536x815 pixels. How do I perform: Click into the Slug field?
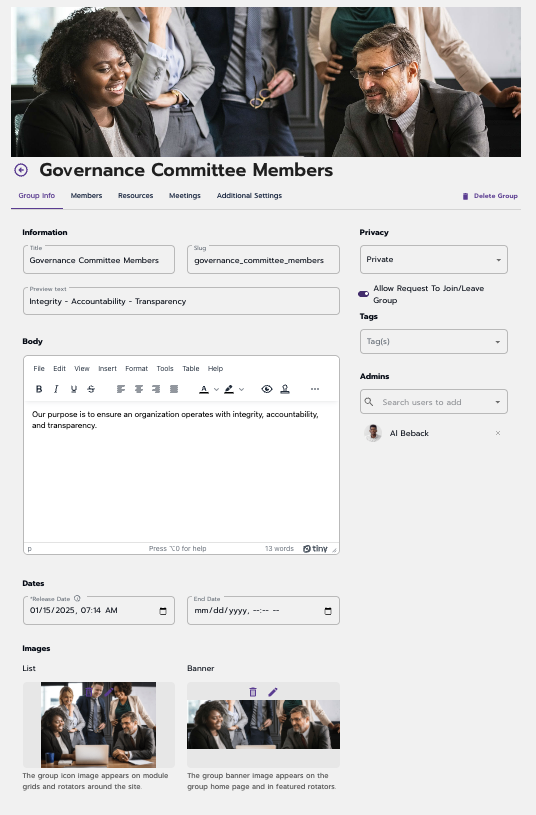click(x=263, y=260)
